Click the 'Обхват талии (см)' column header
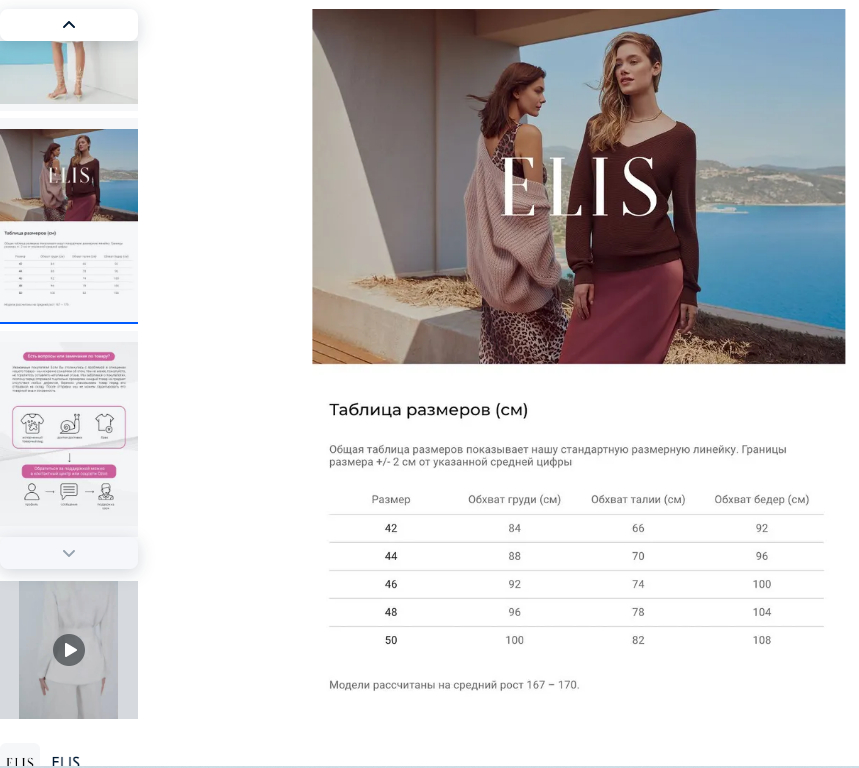This screenshot has width=859, height=768. (638, 500)
